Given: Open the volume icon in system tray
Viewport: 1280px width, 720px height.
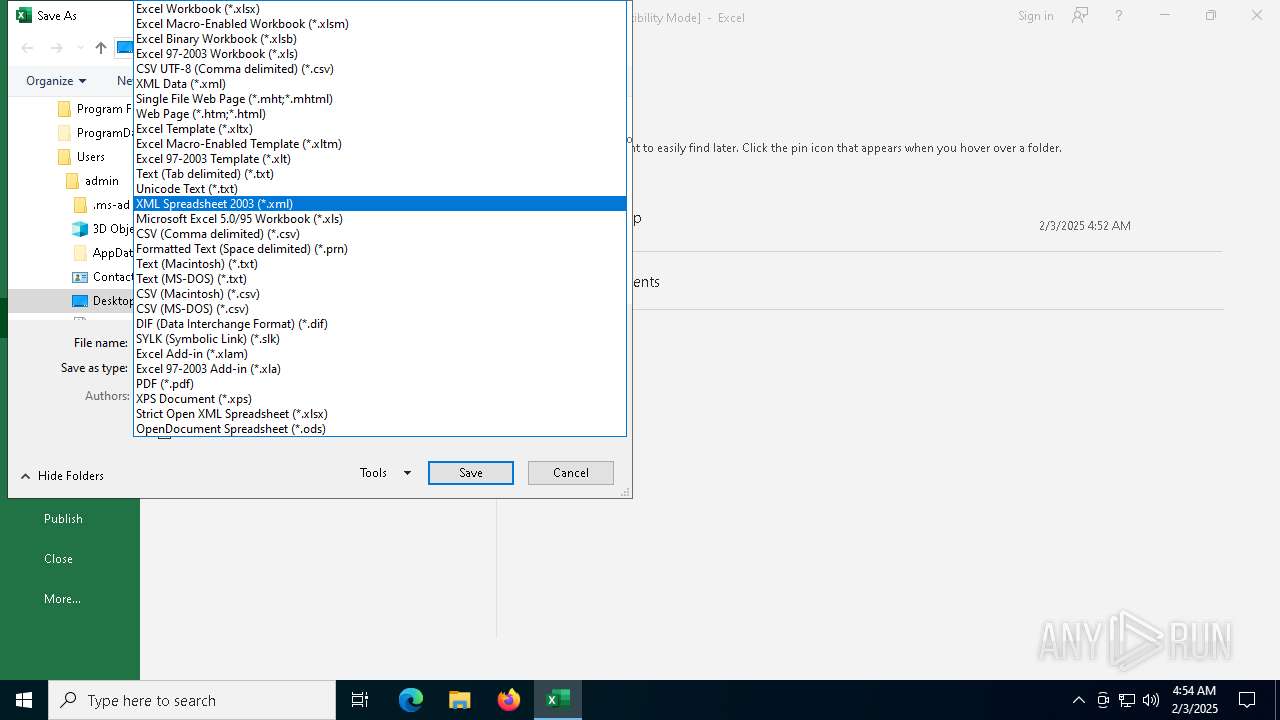Looking at the screenshot, I should click(1151, 700).
